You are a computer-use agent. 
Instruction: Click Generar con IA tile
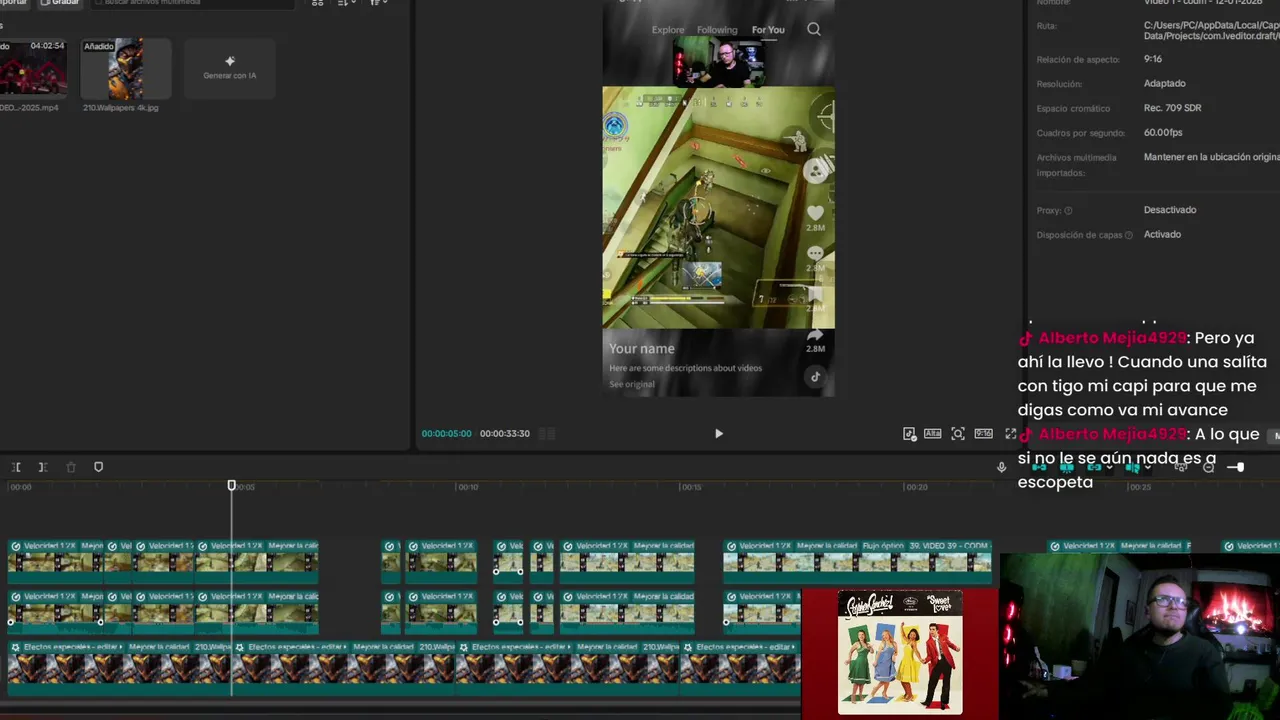pos(229,68)
